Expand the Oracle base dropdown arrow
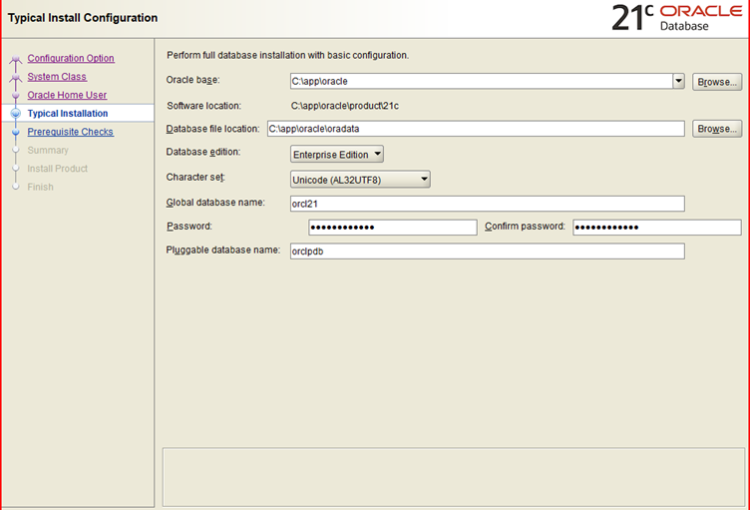Screen dimensions: 750x510 [678, 81]
